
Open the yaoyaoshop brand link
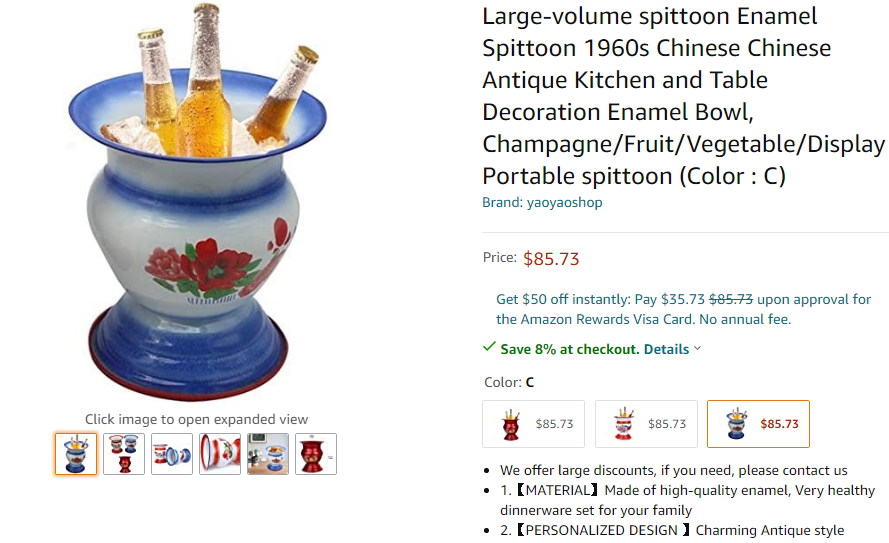pos(564,202)
